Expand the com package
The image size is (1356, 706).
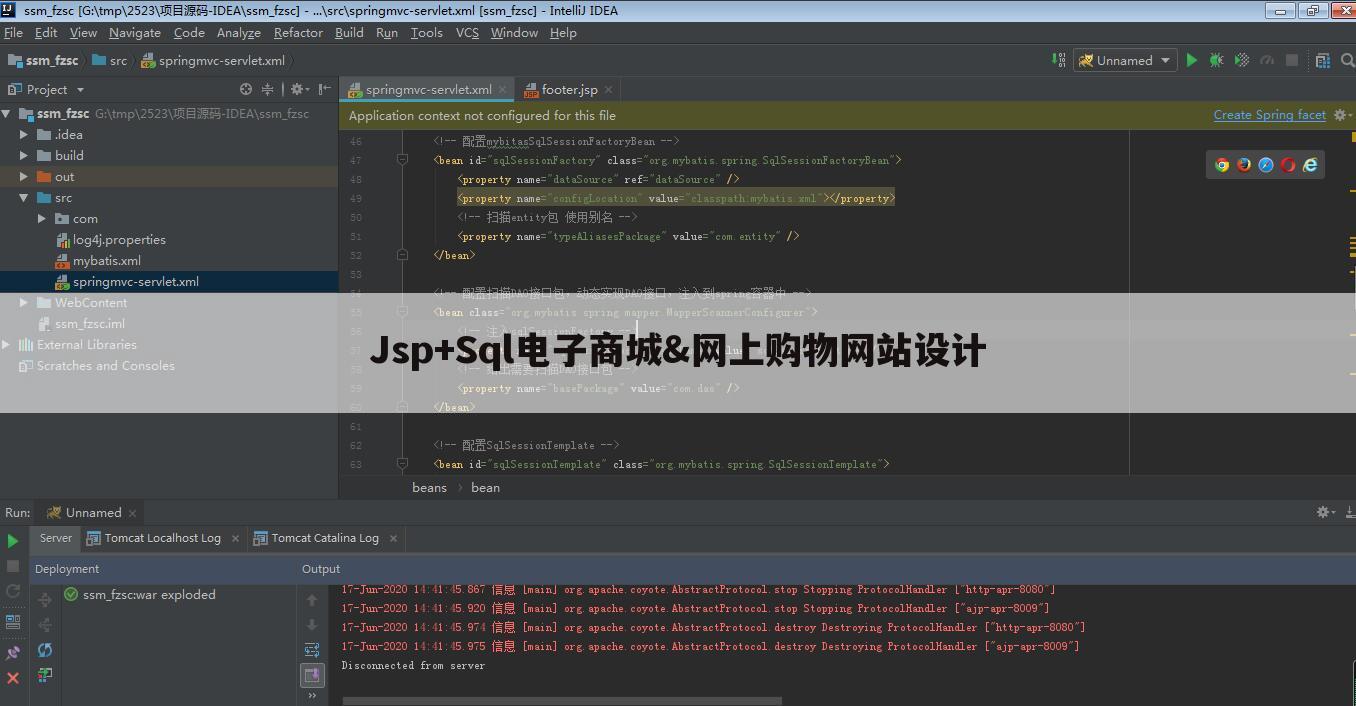coord(42,219)
